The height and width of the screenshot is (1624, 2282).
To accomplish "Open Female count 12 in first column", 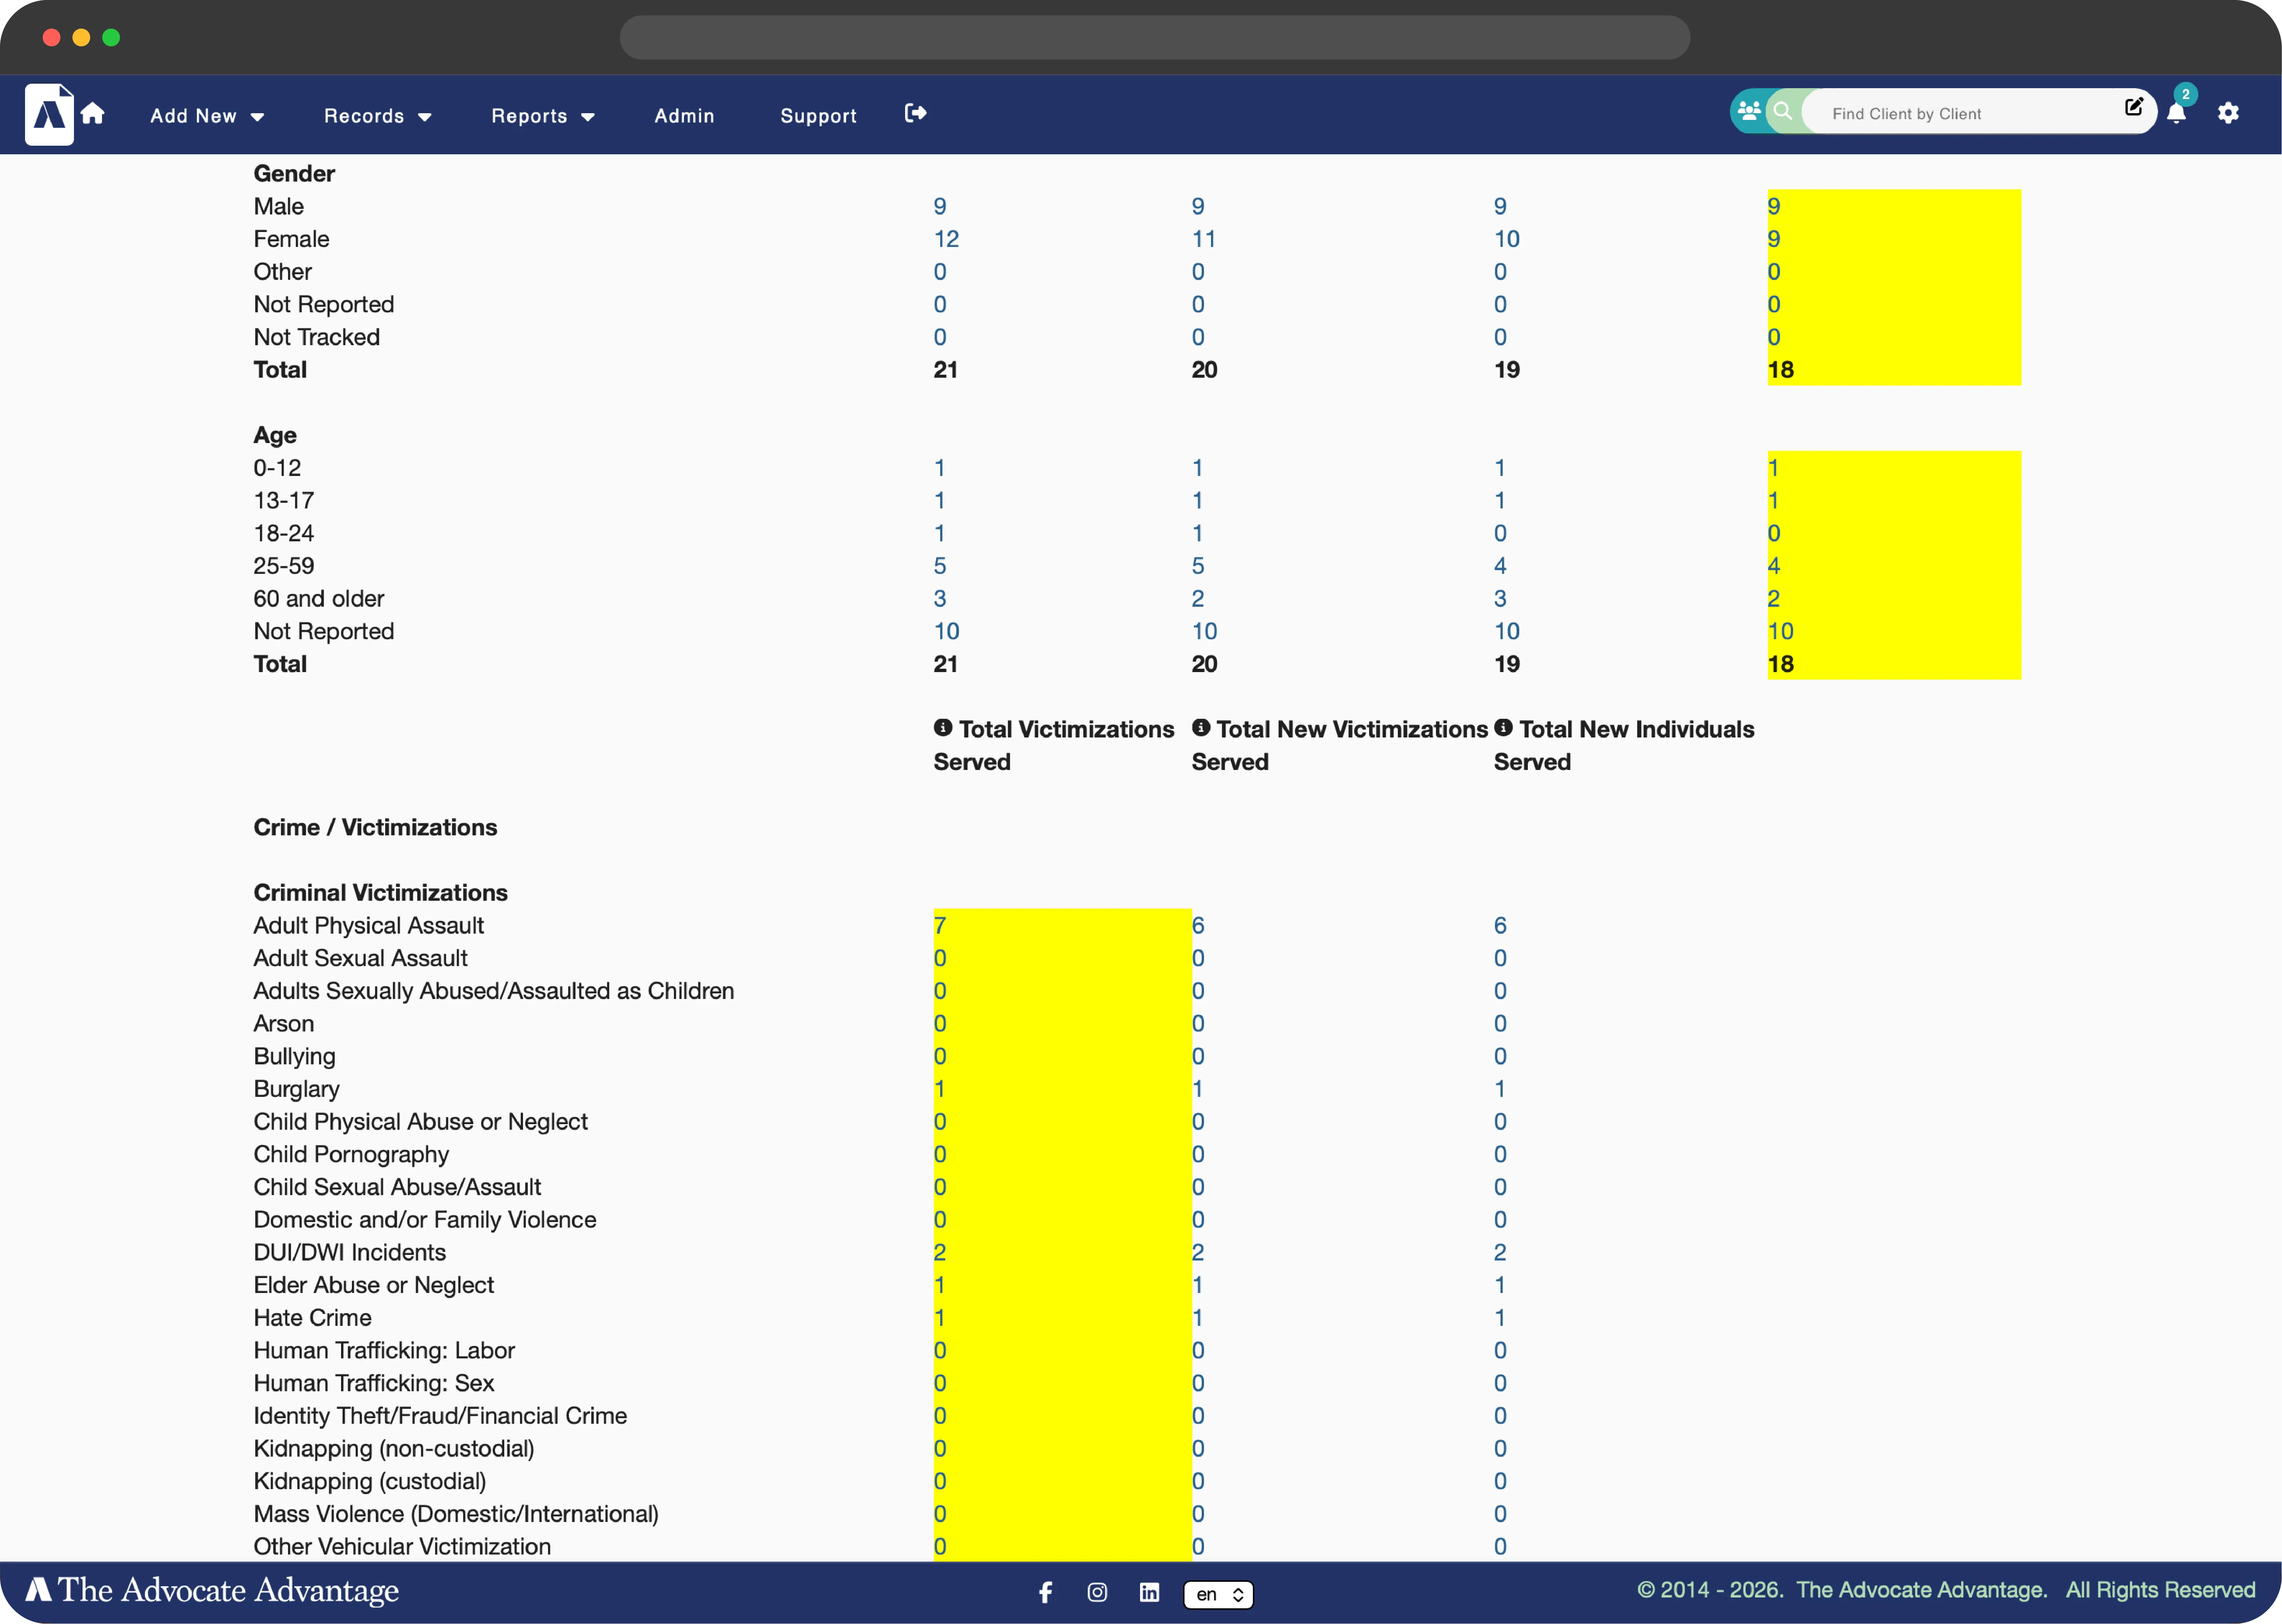I will [x=946, y=239].
